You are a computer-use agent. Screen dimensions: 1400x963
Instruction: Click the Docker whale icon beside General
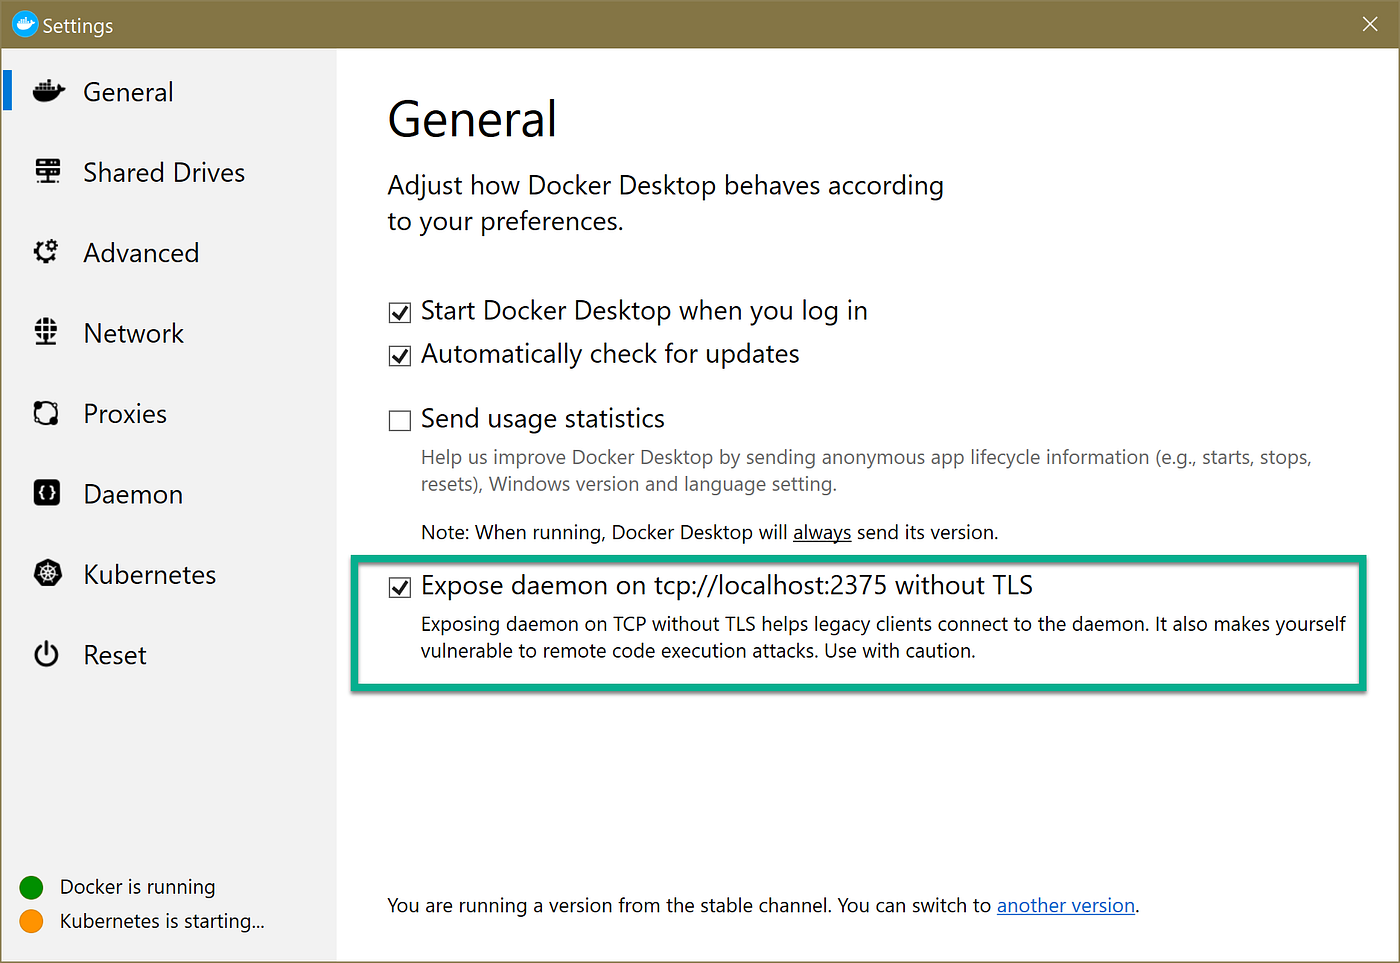[48, 91]
